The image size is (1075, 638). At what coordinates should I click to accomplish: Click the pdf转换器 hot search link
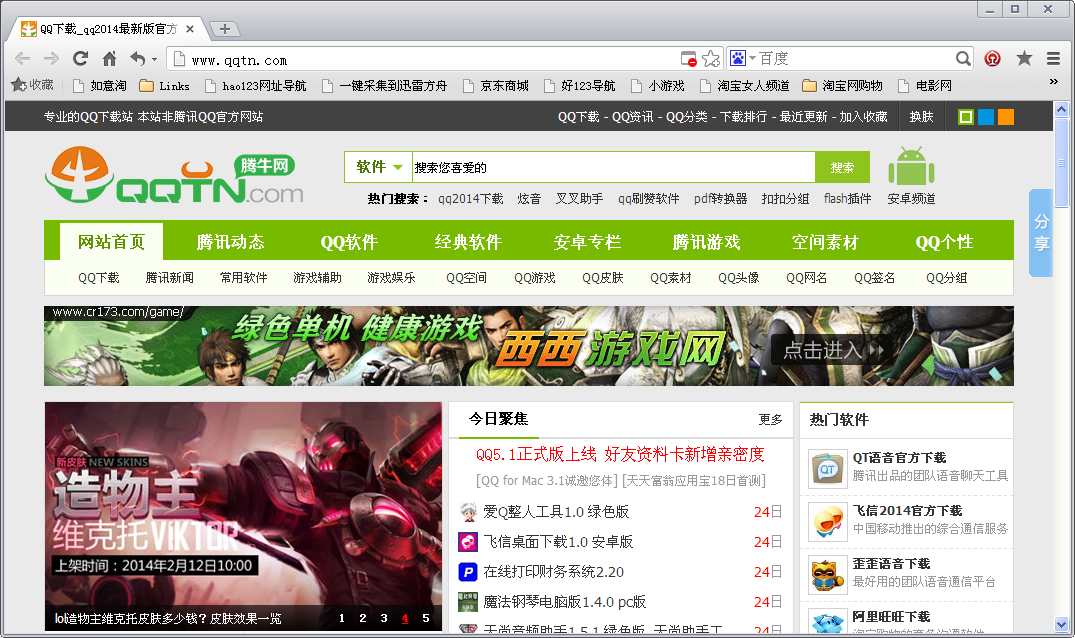[720, 199]
